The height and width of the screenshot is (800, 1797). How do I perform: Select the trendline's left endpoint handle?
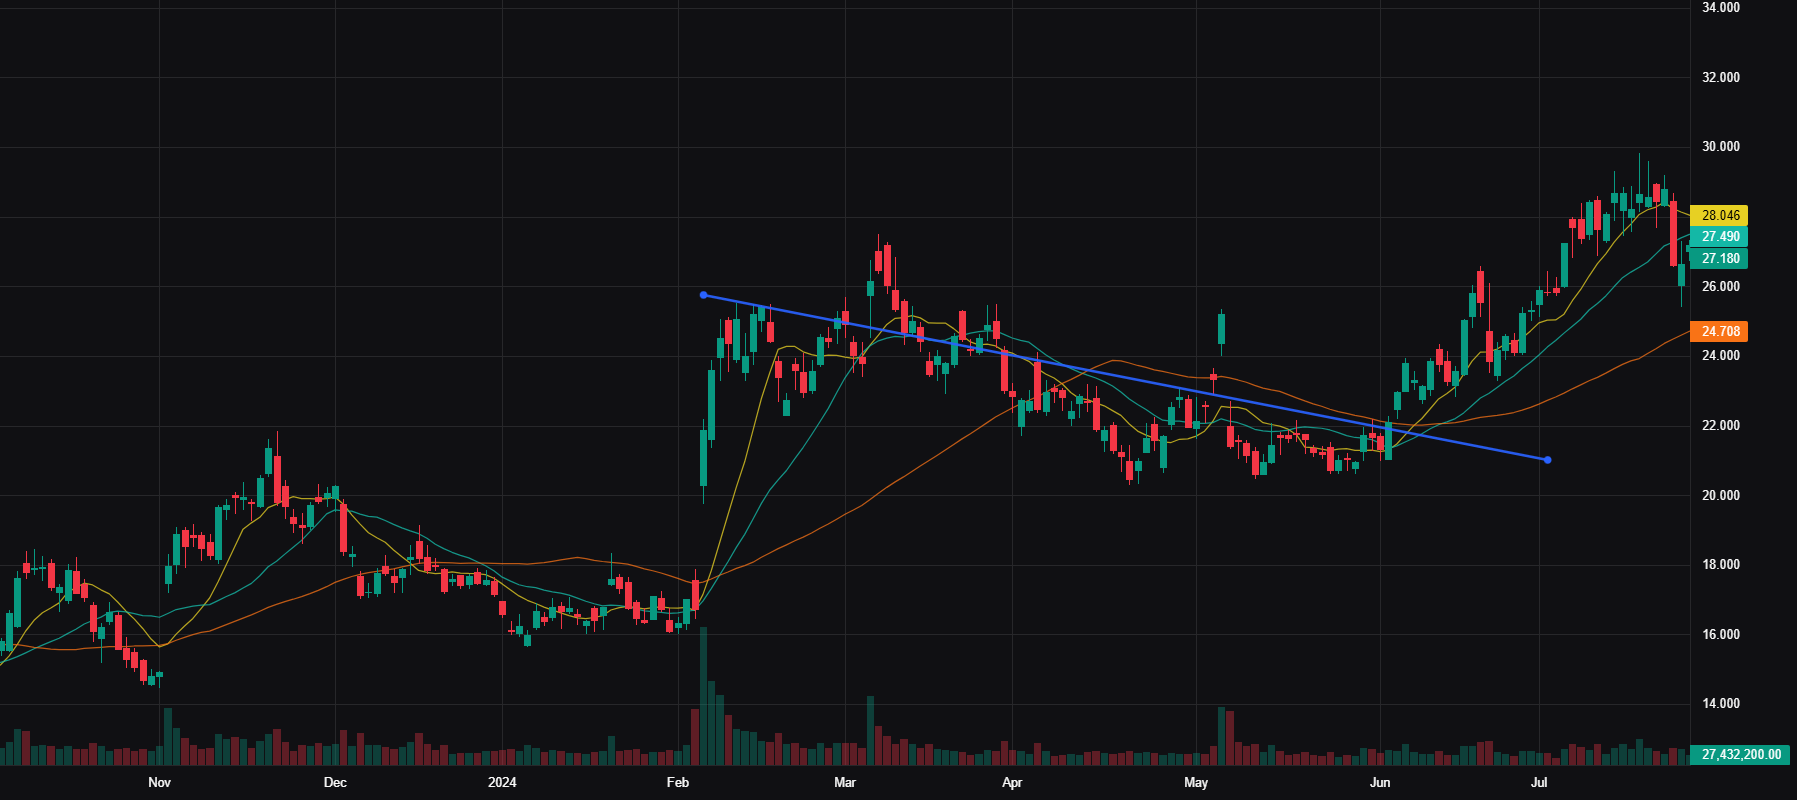pyautogui.click(x=704, y=295)
